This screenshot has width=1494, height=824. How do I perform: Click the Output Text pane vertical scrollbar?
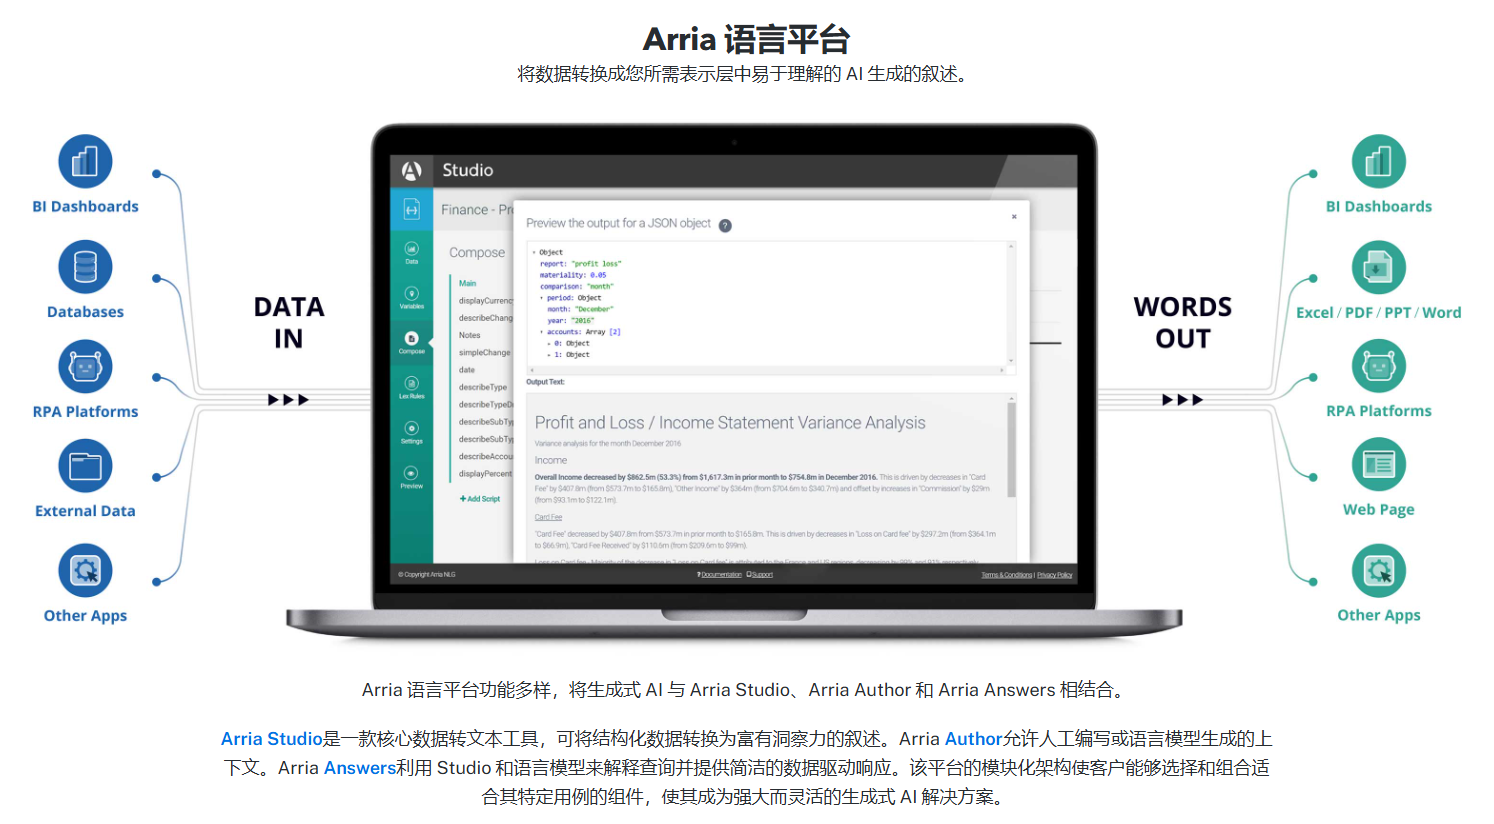click(x=1011, y=450)
